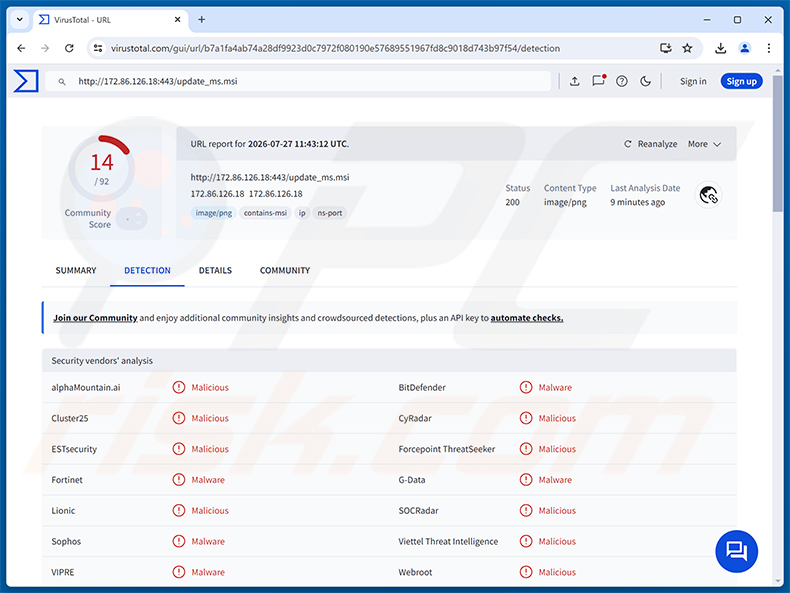Open a new browser tab

(x=202, y=20)
